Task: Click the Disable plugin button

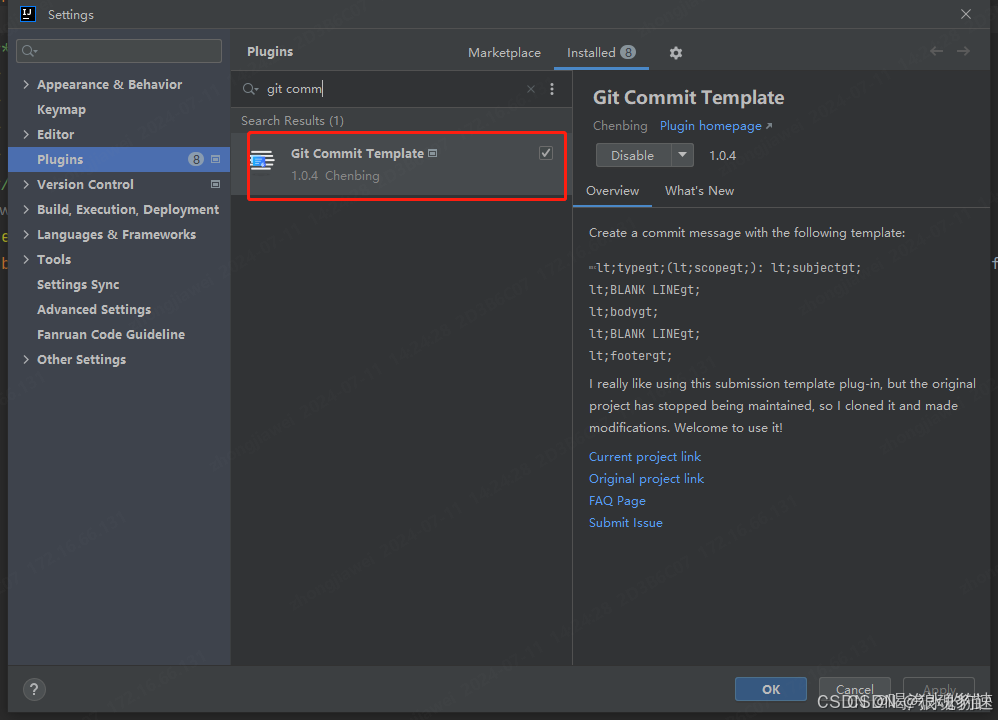Action: pos(633,155)
